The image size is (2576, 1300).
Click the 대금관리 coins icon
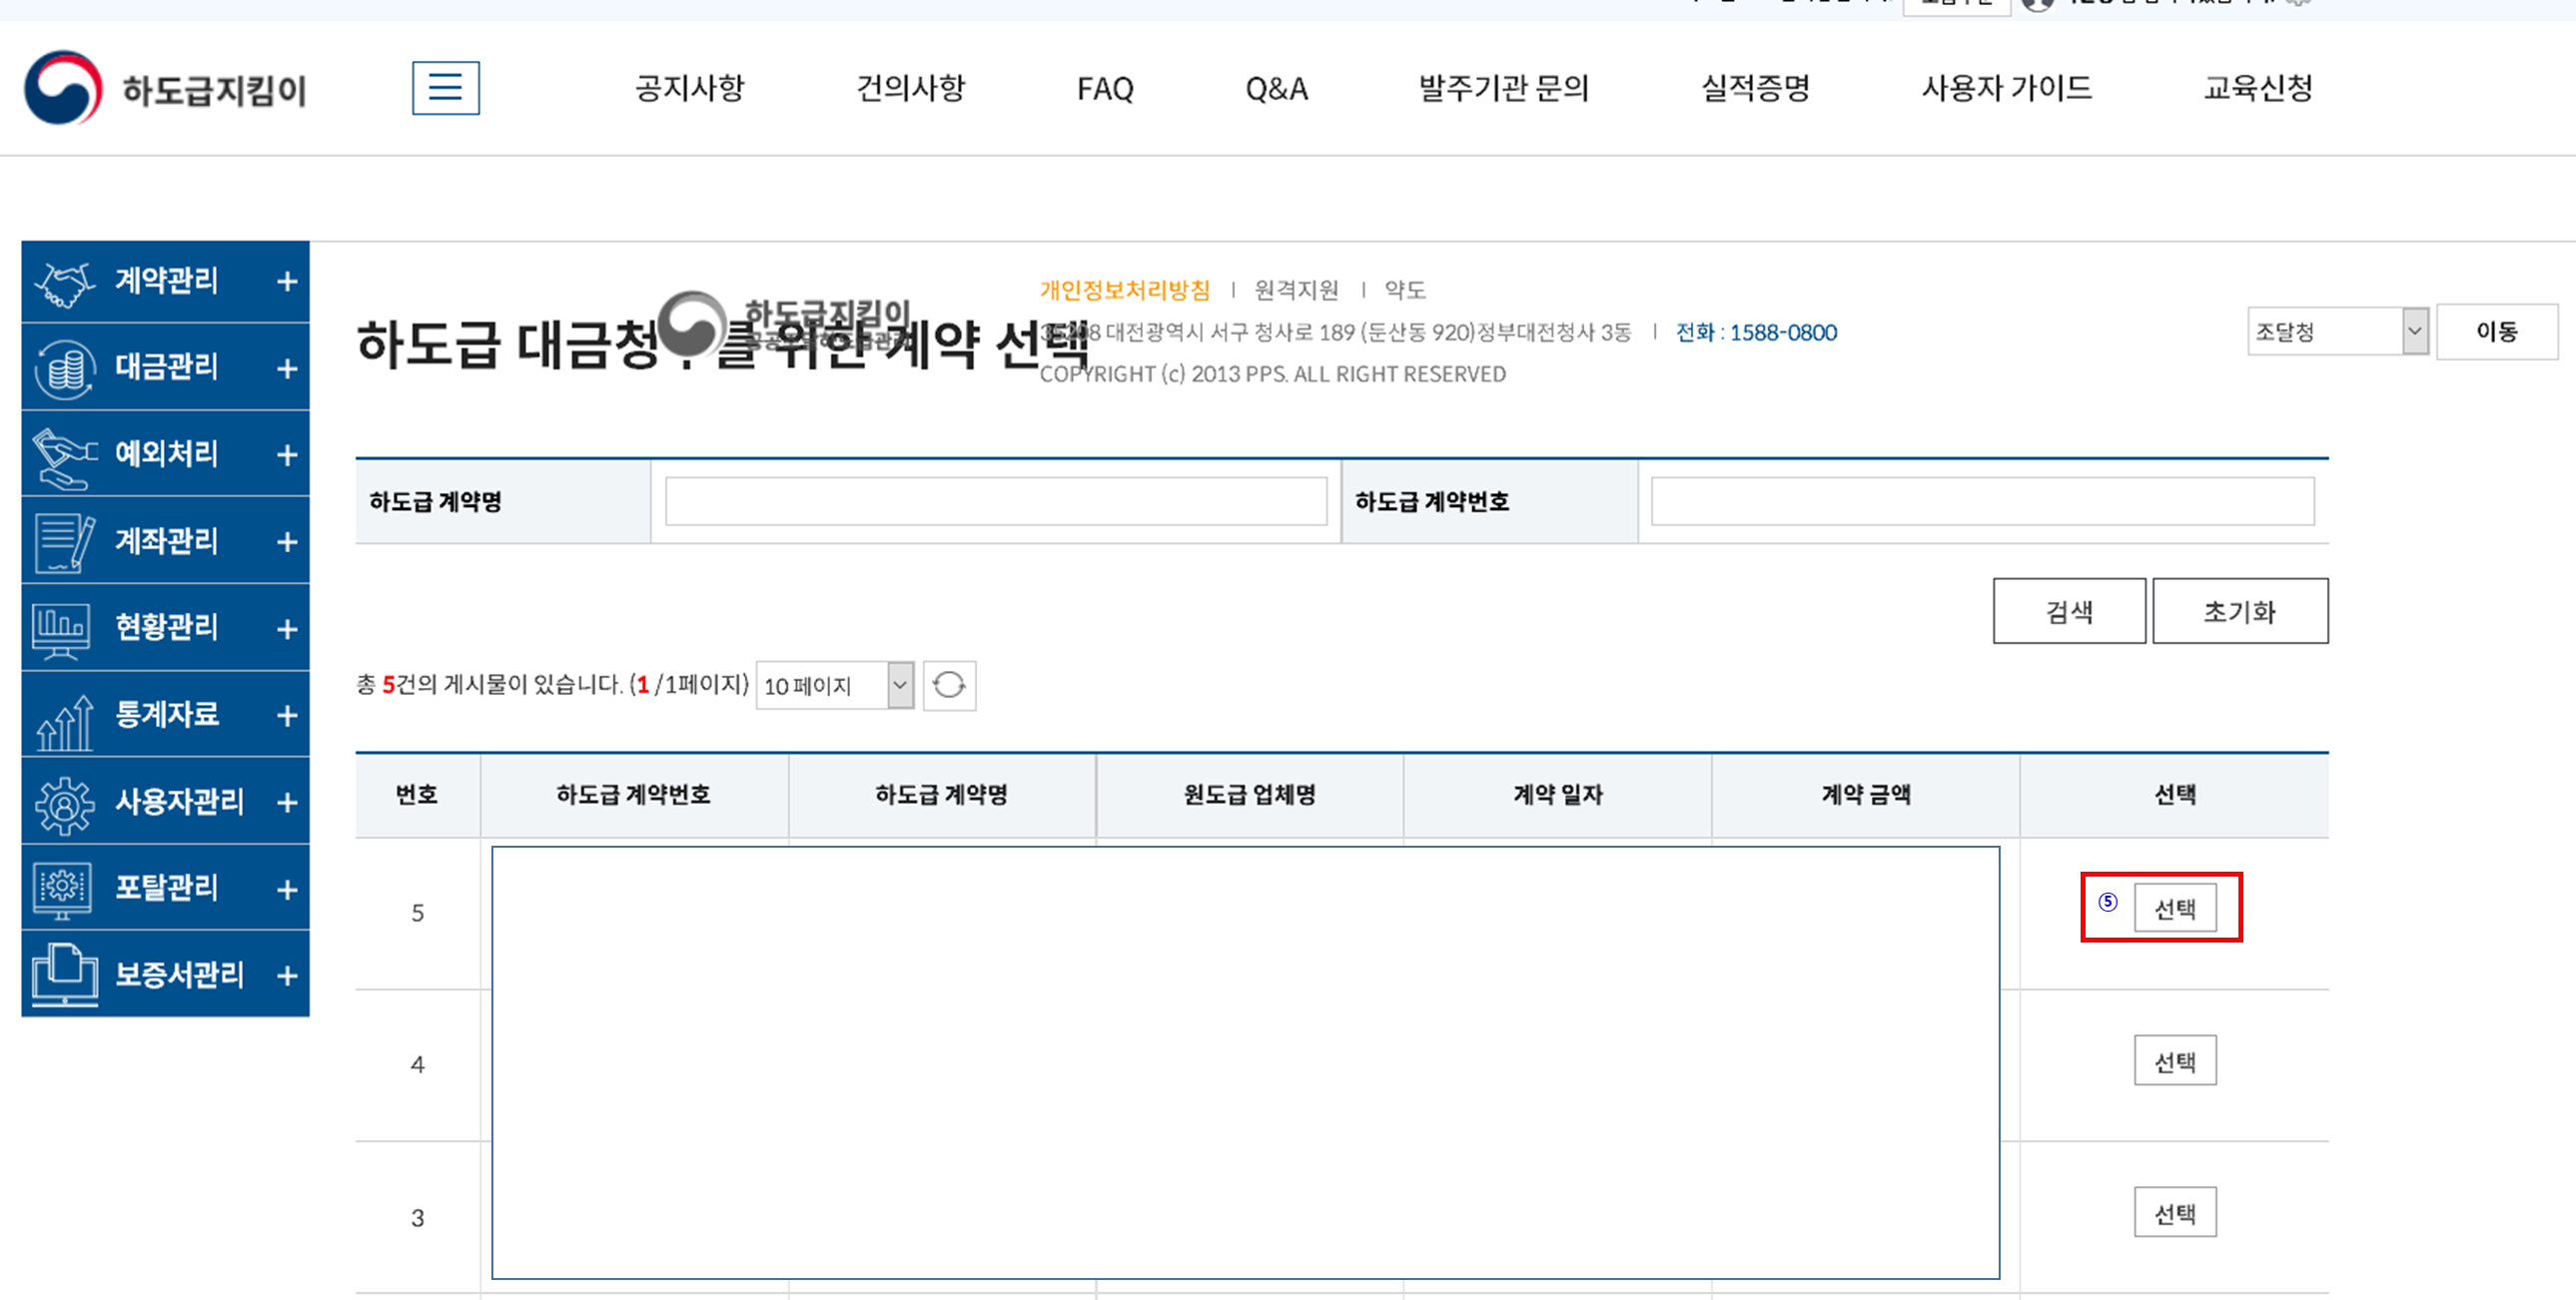pyautogui.click(x=64, y=368)
